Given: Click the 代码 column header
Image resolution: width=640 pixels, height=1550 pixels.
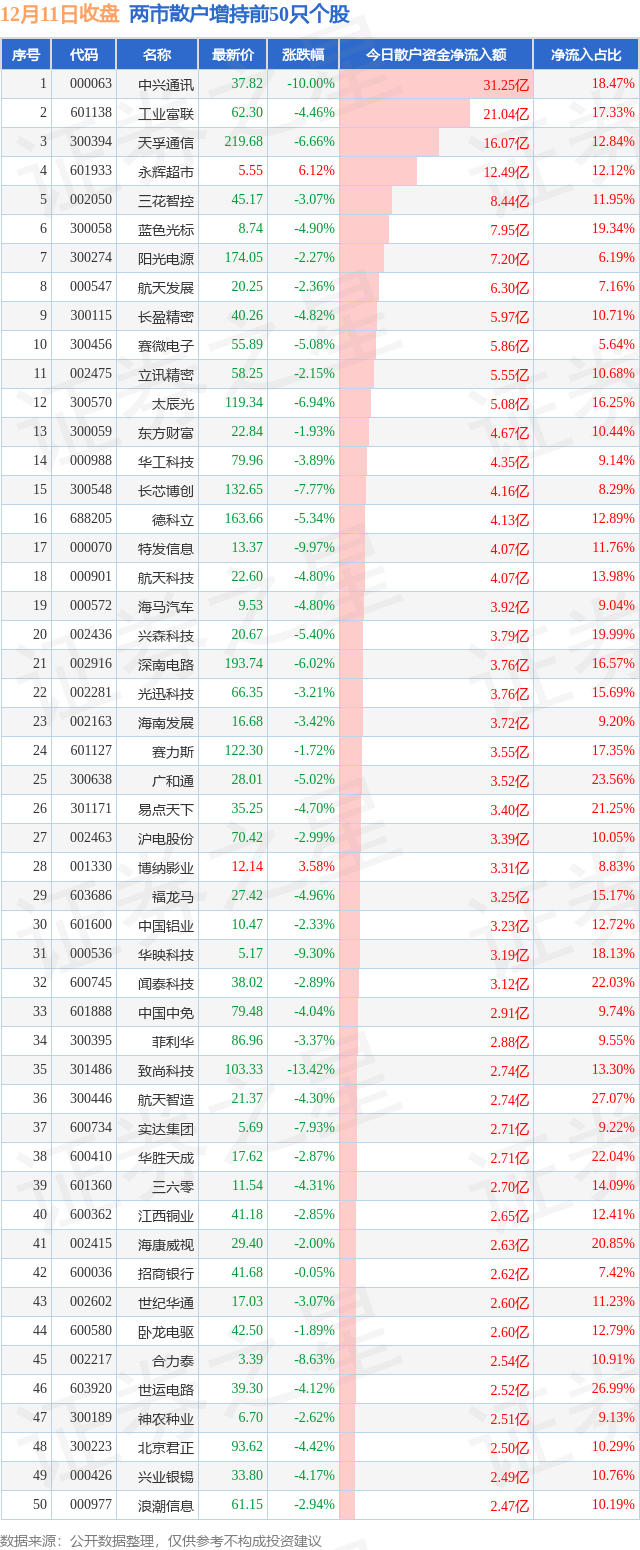Looking at the screenshot, I should pyautogui.click(x=84, y=54).
